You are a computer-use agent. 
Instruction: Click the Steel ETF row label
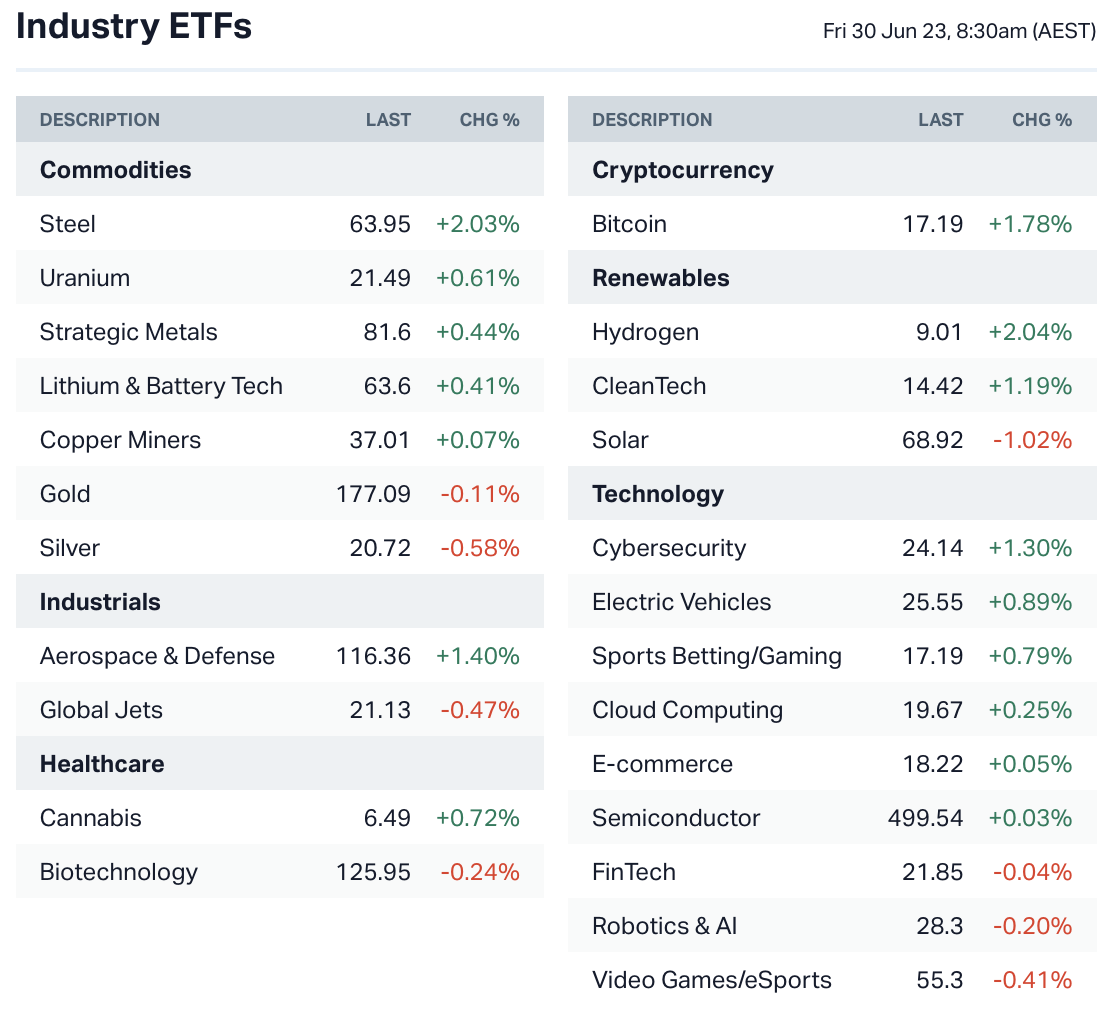coord(68,224)
